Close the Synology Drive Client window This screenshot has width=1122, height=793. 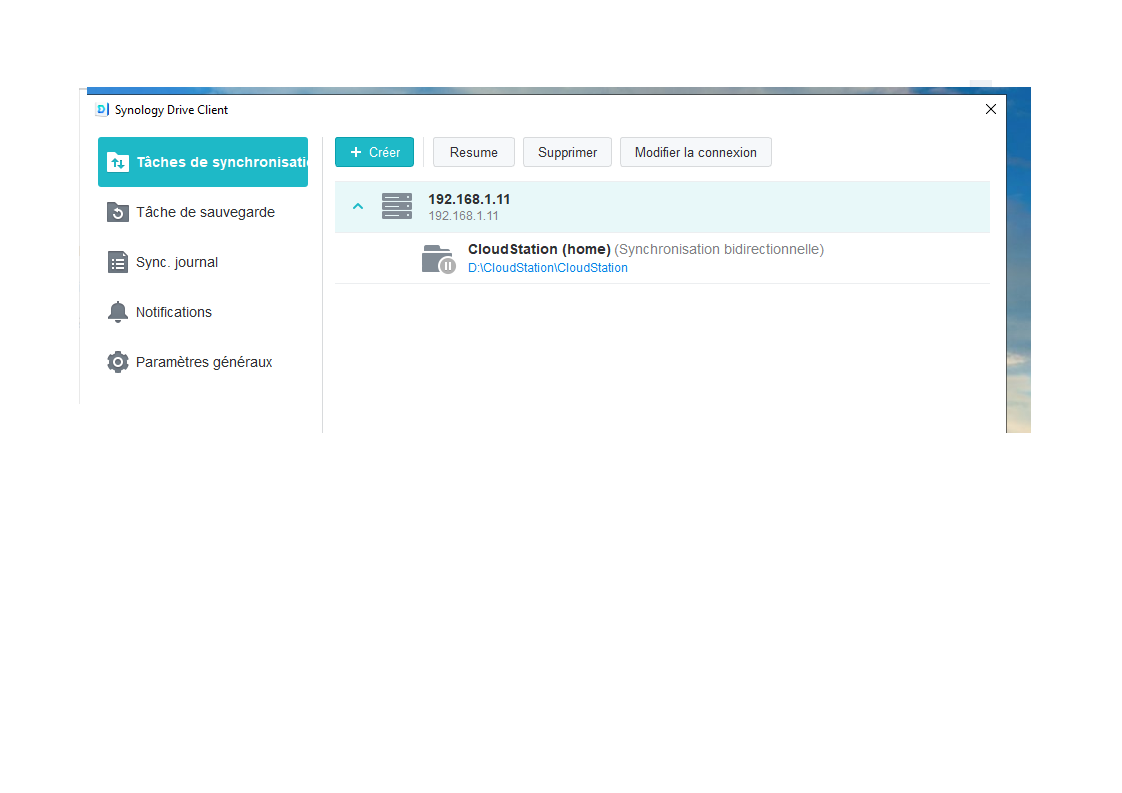(990, 109)
